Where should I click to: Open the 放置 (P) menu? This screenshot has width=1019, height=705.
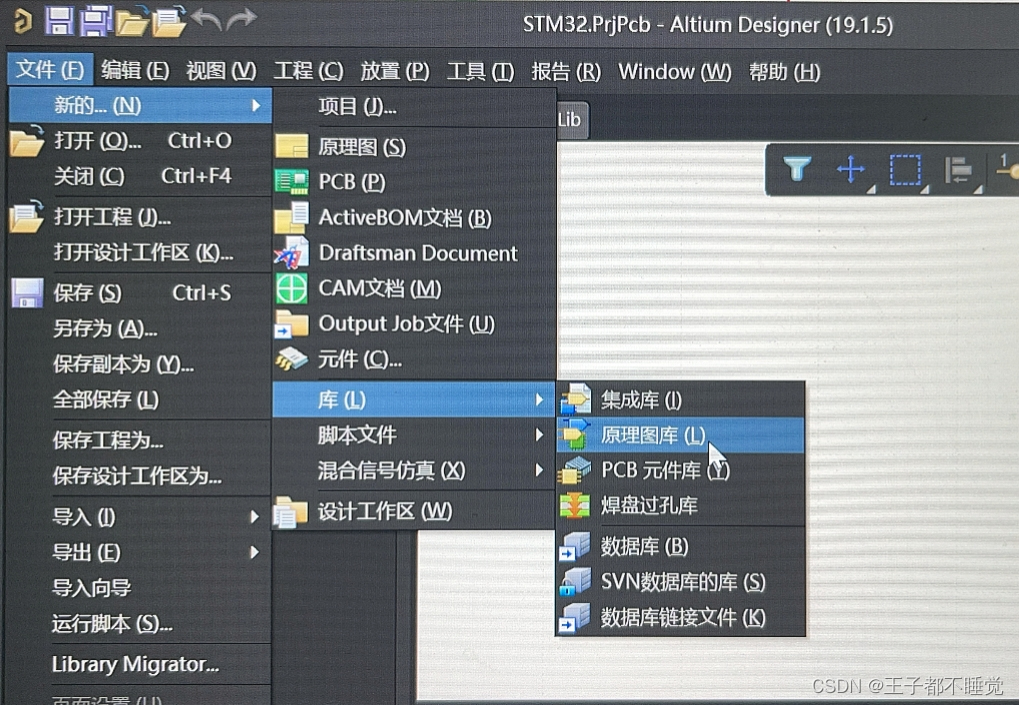tap(395, 70)
